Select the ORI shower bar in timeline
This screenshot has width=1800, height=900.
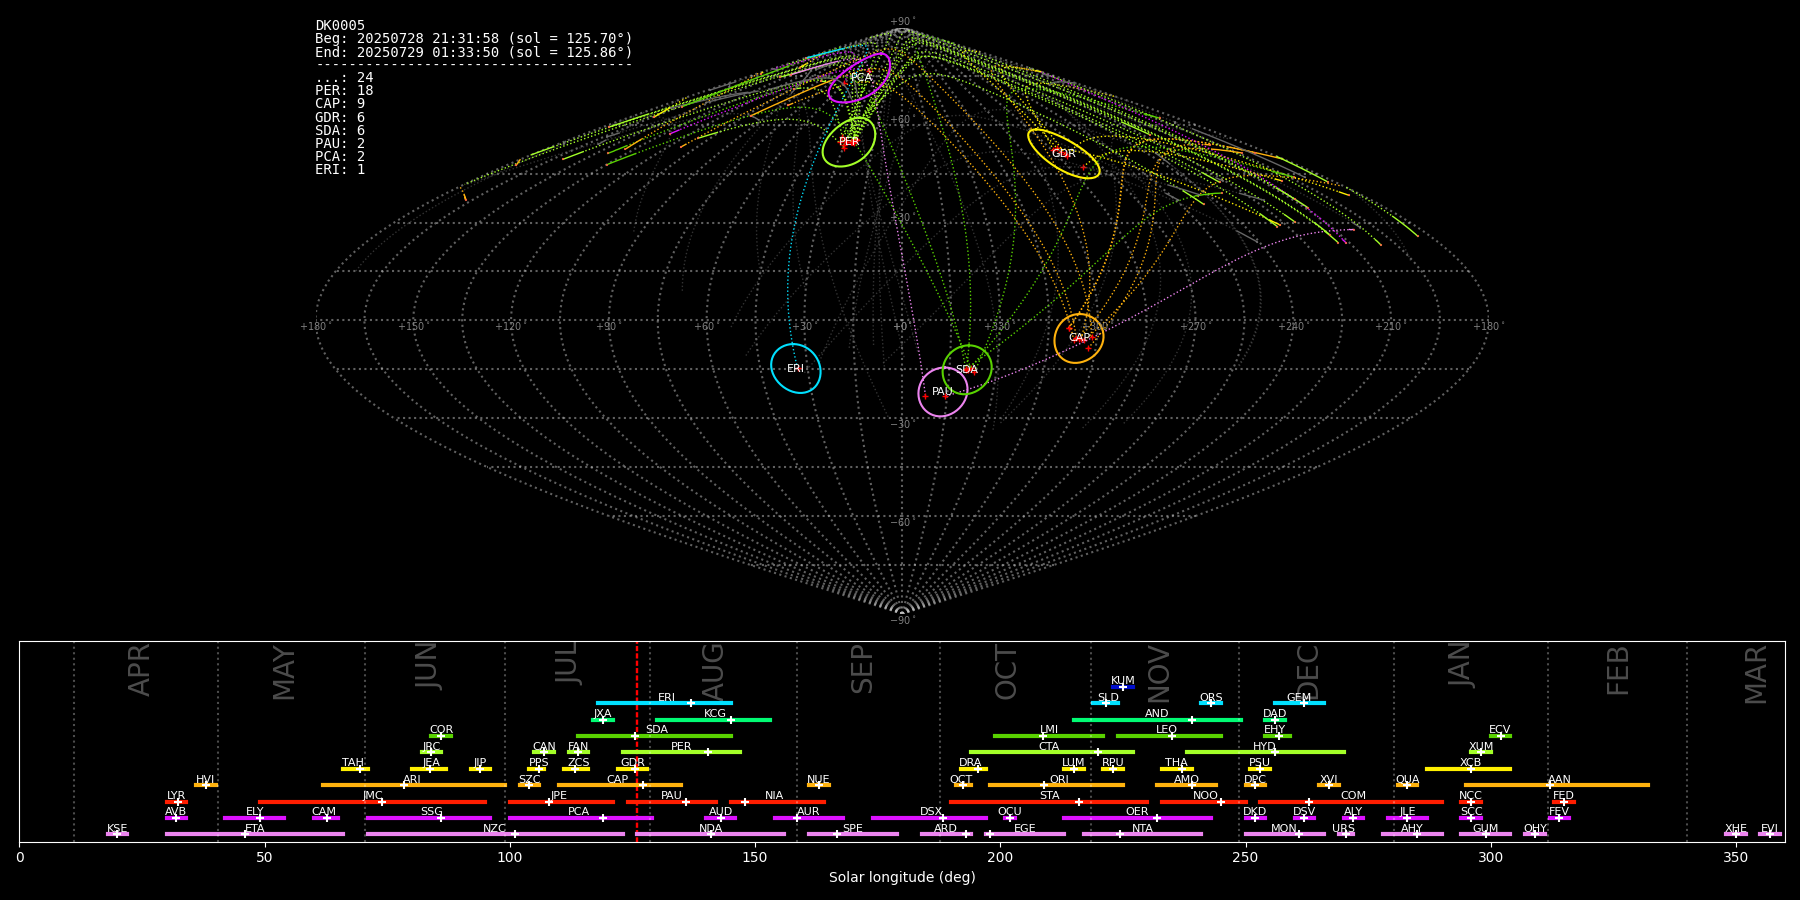tap(1056, 785)
